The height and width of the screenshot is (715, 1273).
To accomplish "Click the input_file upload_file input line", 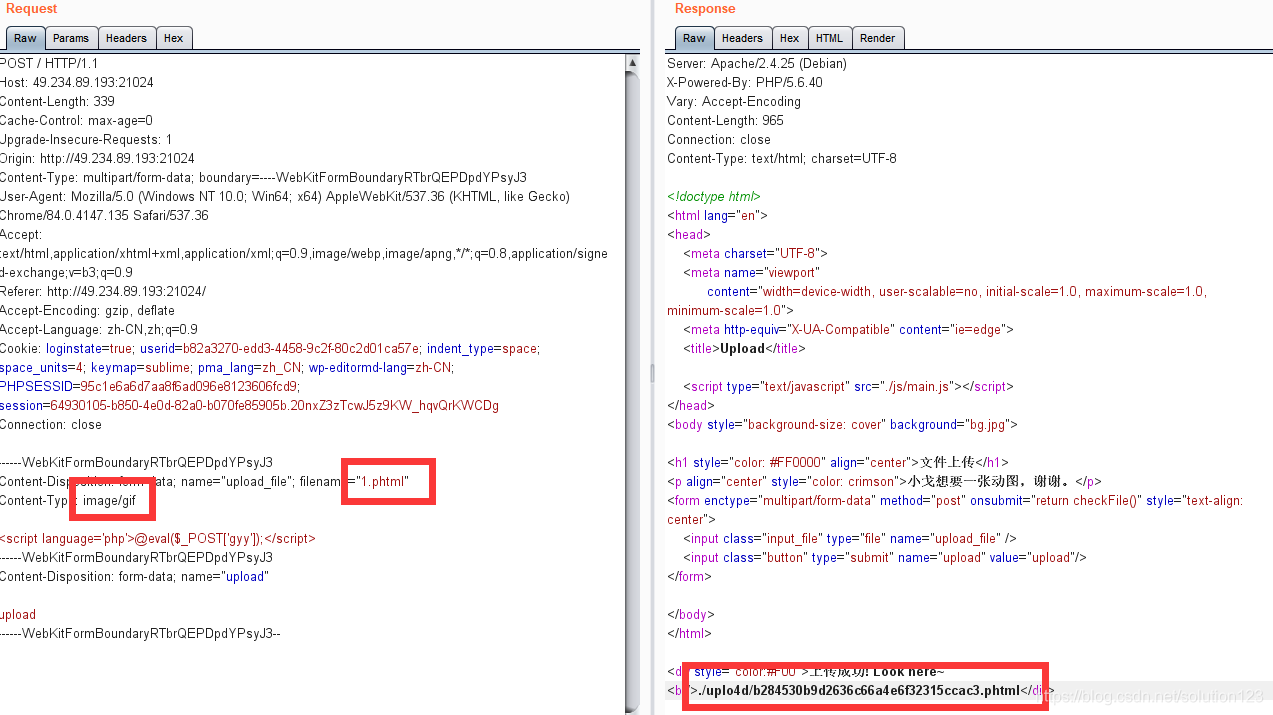I will coord(850,538).
